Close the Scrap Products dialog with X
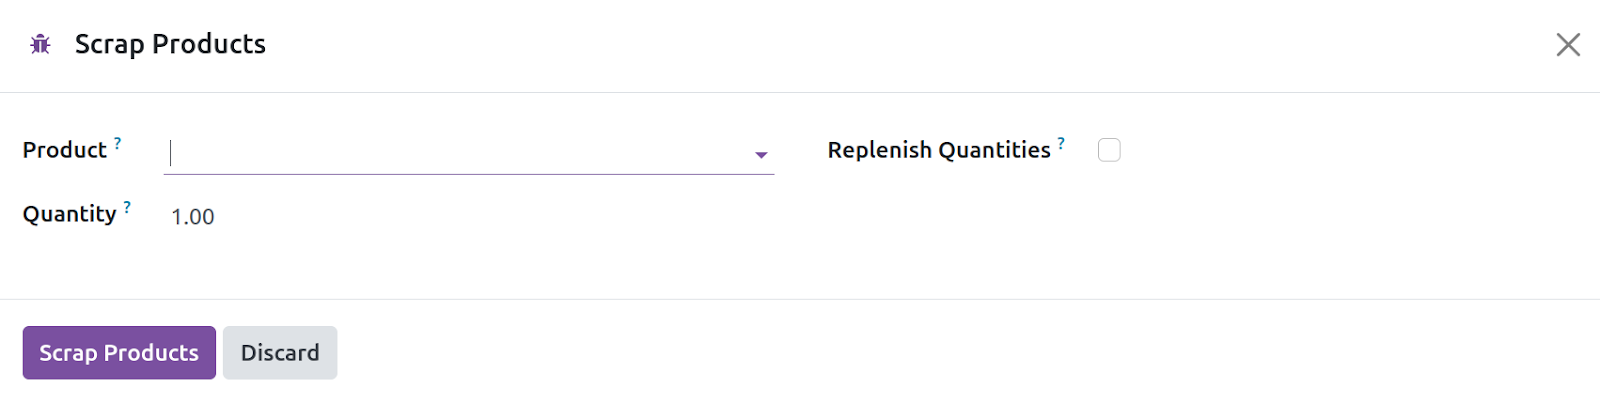The image size is (1600, 404). [1568, 44]
